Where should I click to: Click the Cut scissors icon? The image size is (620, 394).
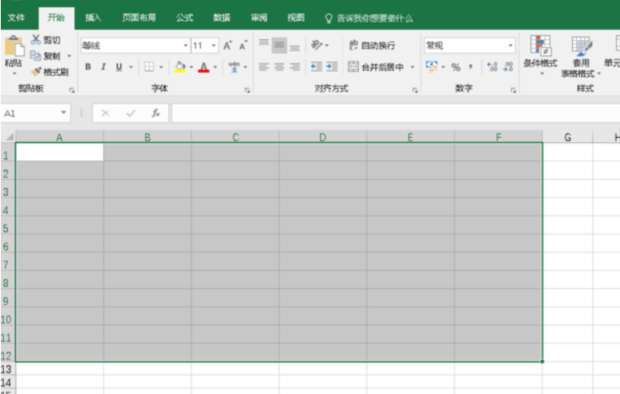point(36,40)
